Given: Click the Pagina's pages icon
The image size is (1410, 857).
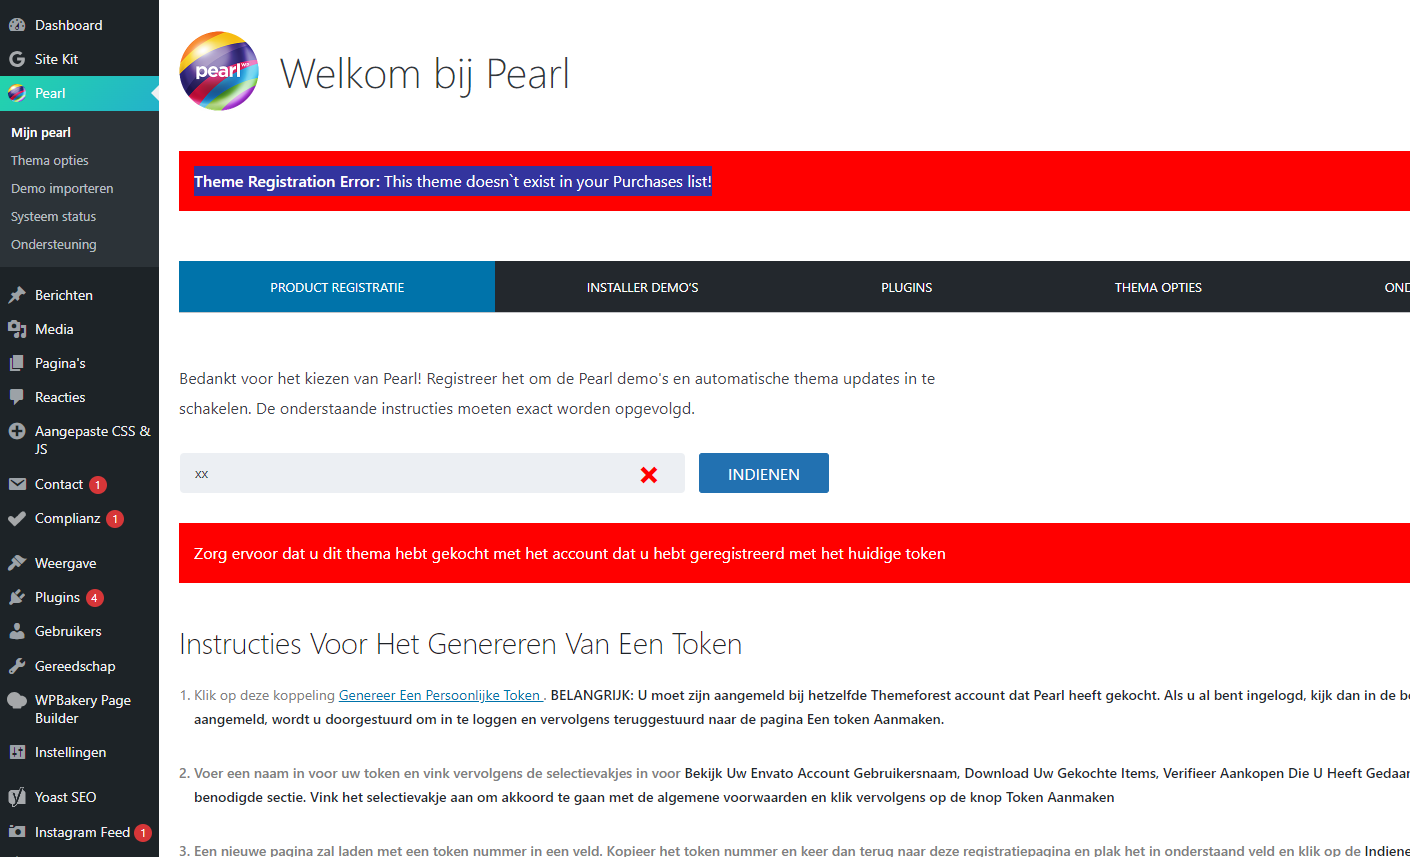Looking at the screenshot, I should click(x=17, y=363).
